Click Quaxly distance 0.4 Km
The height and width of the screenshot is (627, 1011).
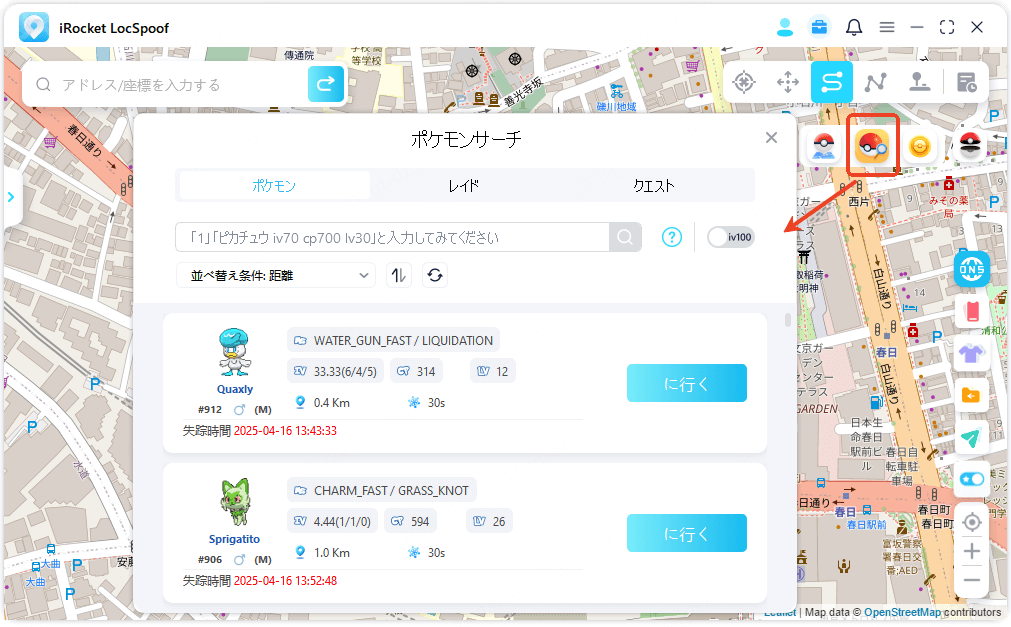(331, 403)
